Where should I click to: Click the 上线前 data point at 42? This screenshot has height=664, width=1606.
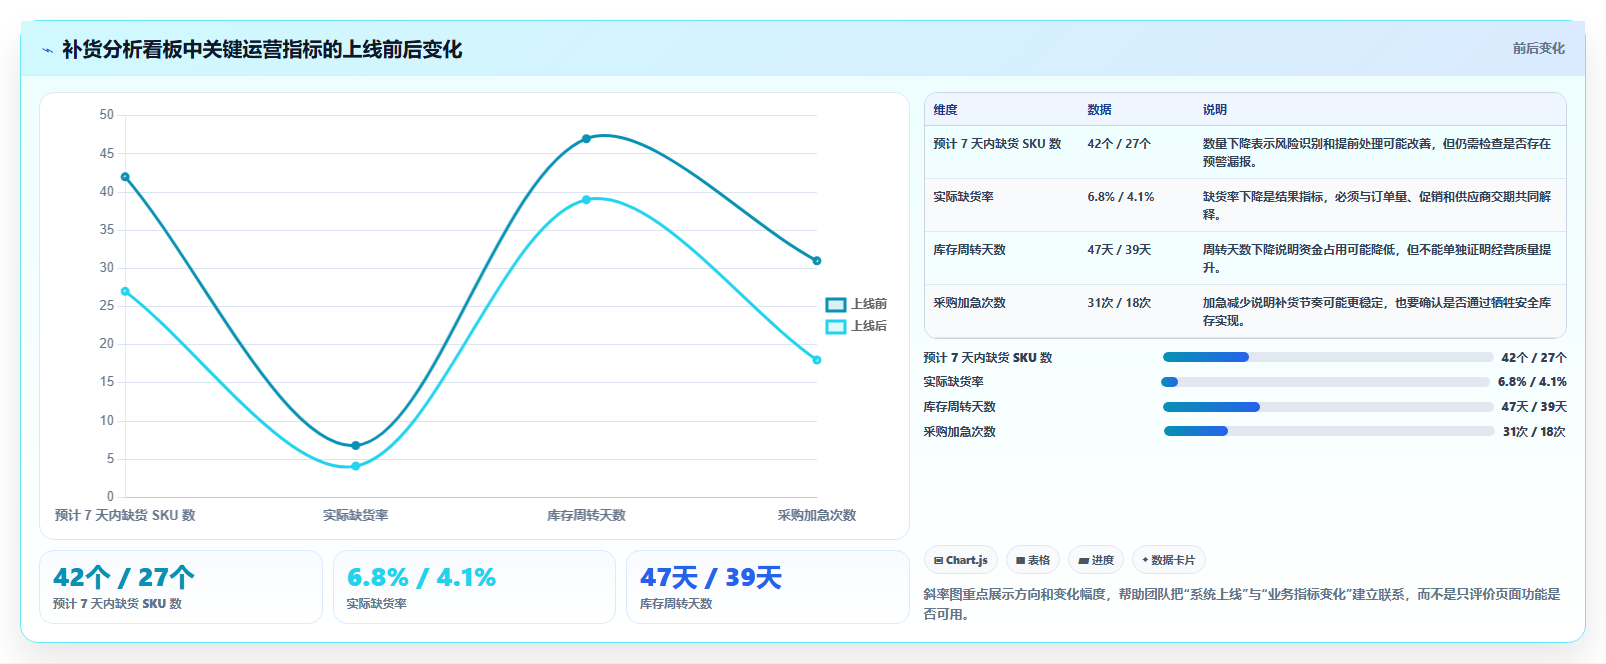coord(125,177)
